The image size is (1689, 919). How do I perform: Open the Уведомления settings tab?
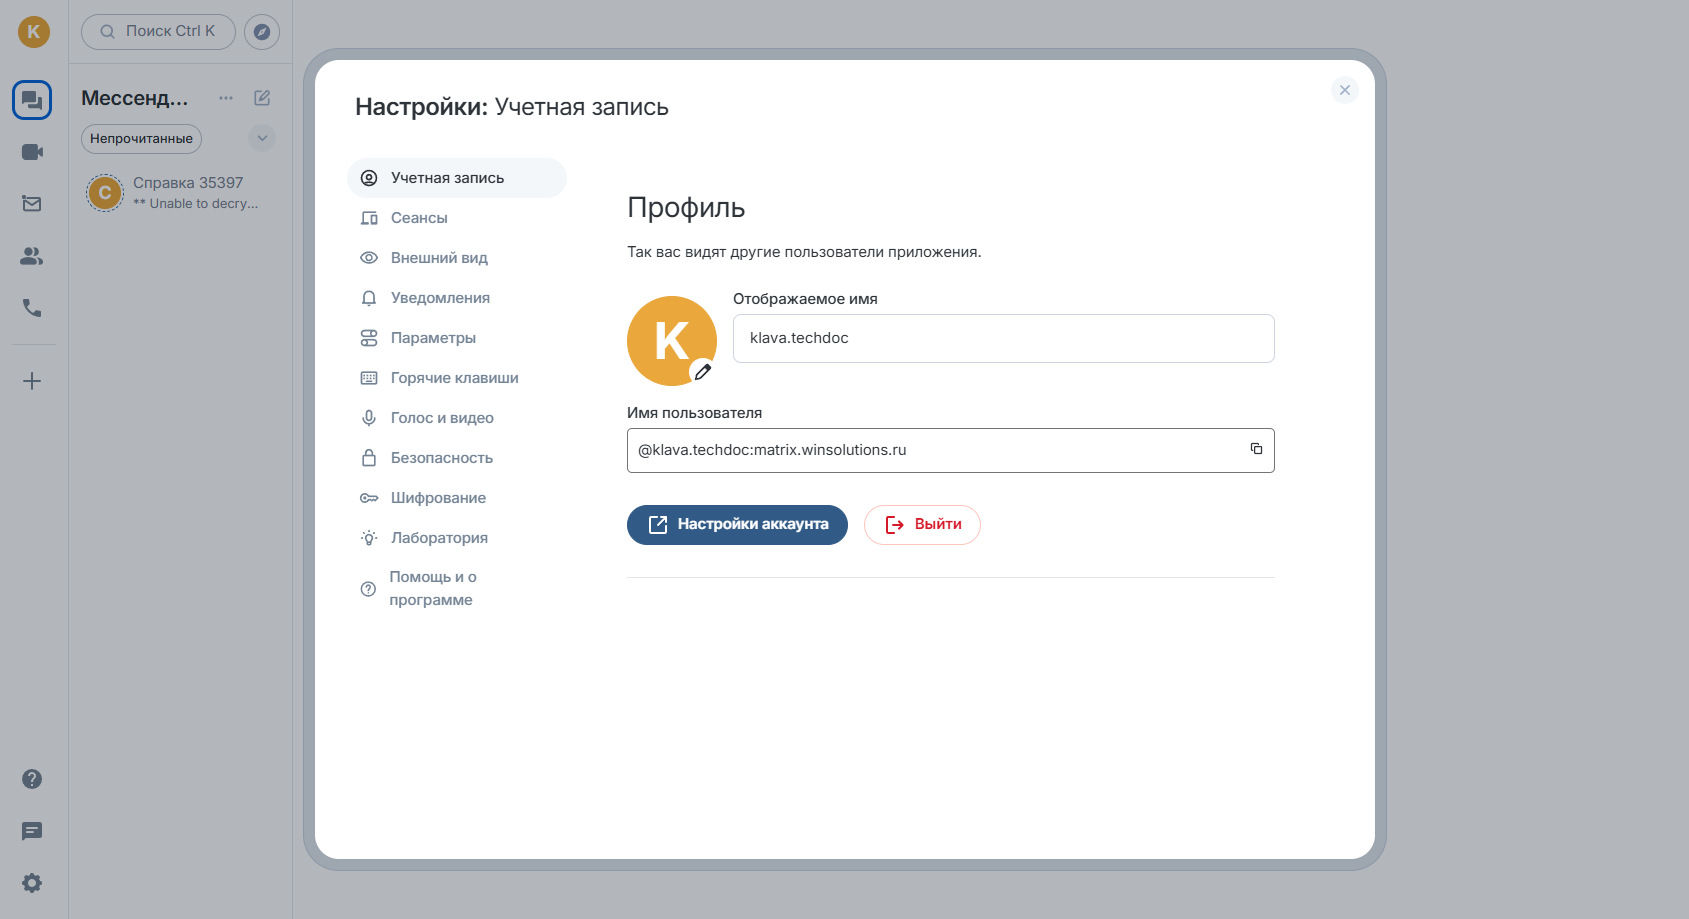pos(457,298)
